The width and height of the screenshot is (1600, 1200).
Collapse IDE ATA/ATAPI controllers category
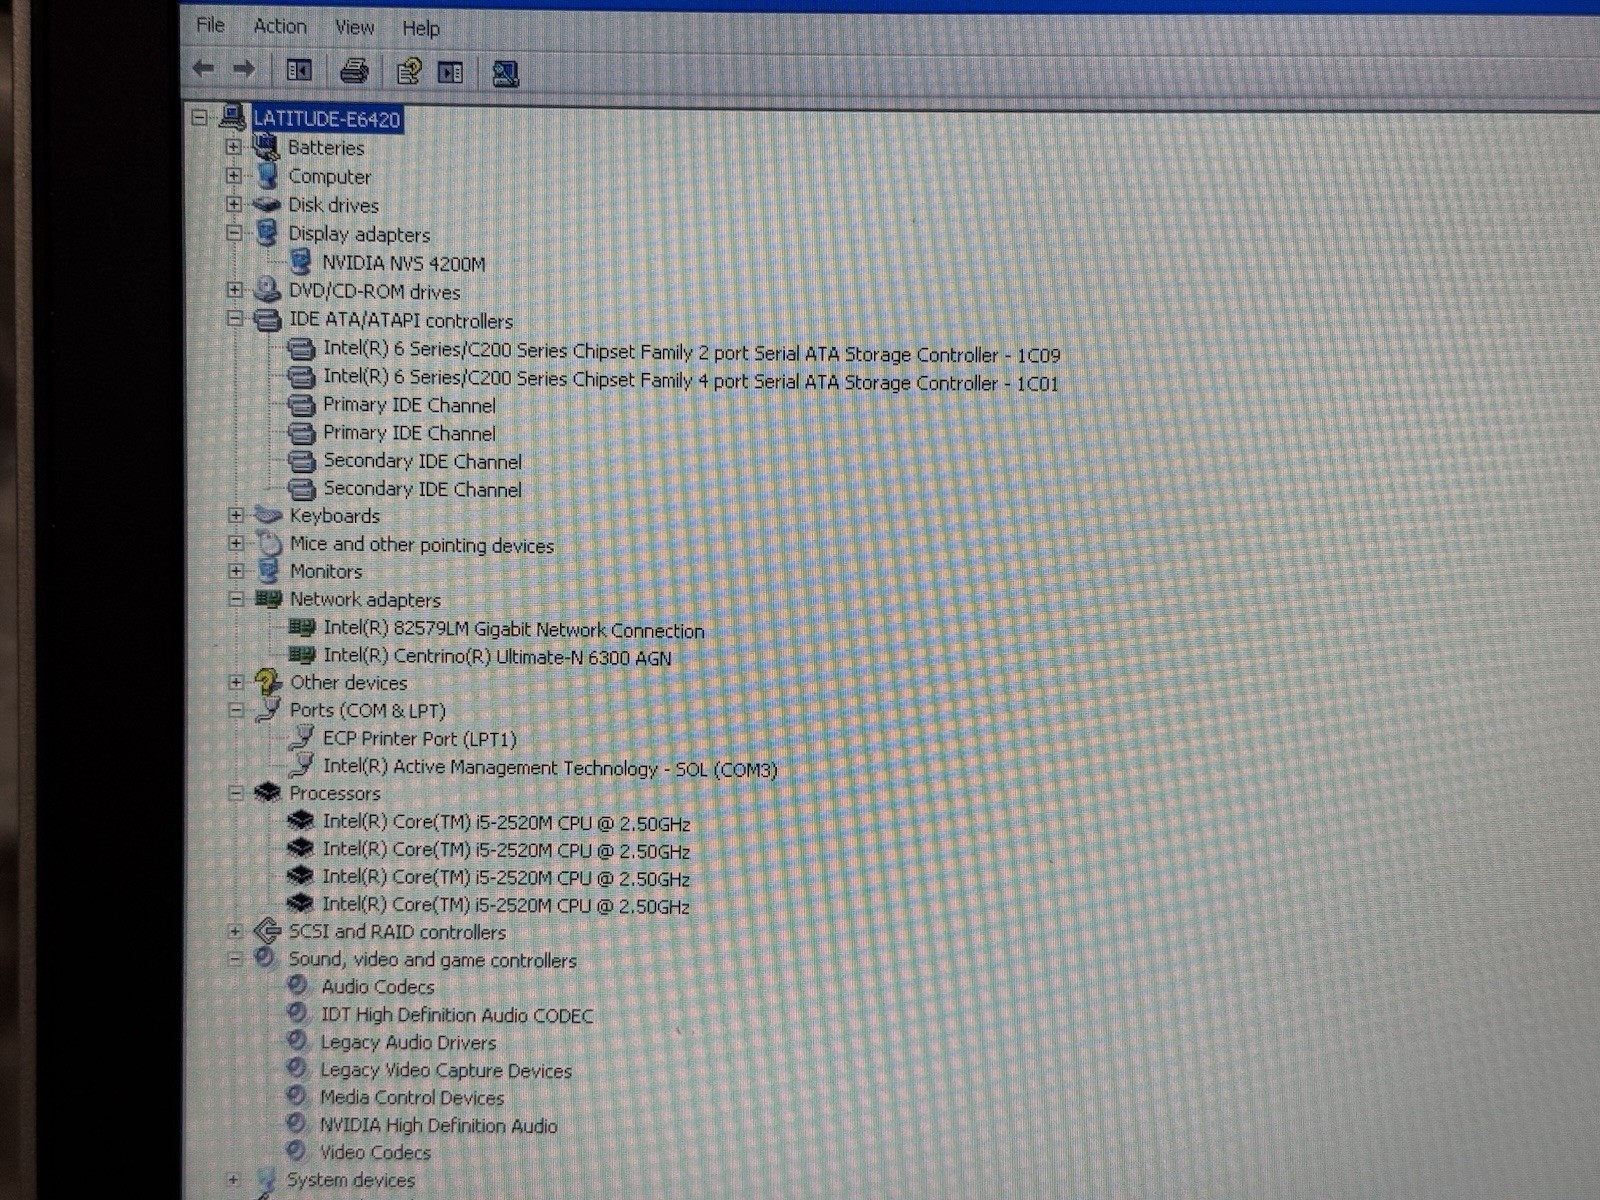click(x=235, y=319)
